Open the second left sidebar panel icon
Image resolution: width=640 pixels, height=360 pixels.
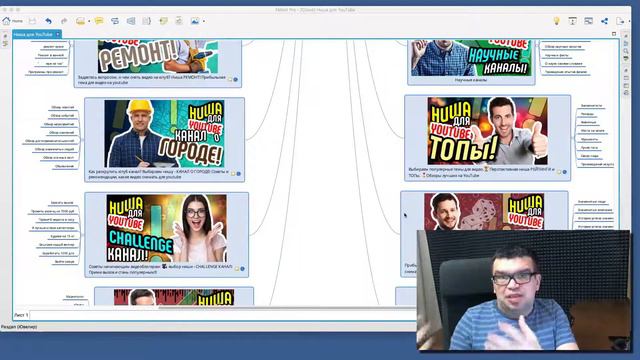click(x=5, y=43)
